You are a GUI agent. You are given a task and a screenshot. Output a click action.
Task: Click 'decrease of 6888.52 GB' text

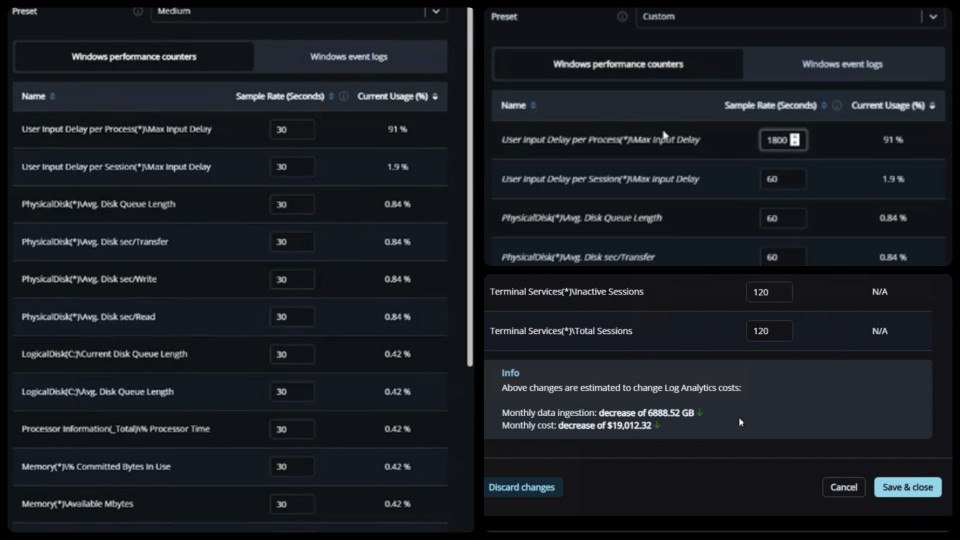point(646,413)
